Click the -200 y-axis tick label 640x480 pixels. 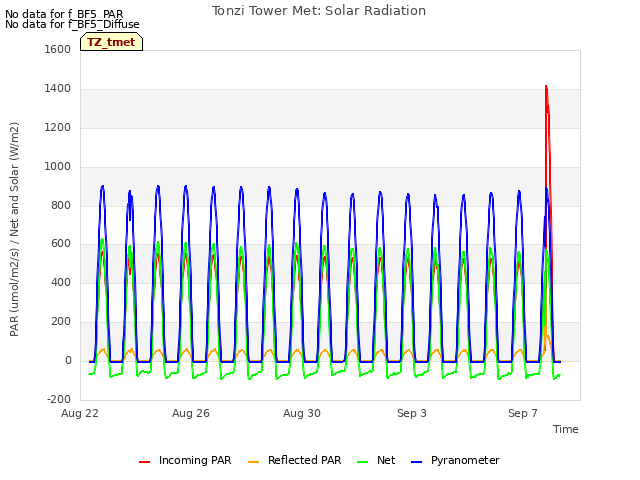click(59, 399)
